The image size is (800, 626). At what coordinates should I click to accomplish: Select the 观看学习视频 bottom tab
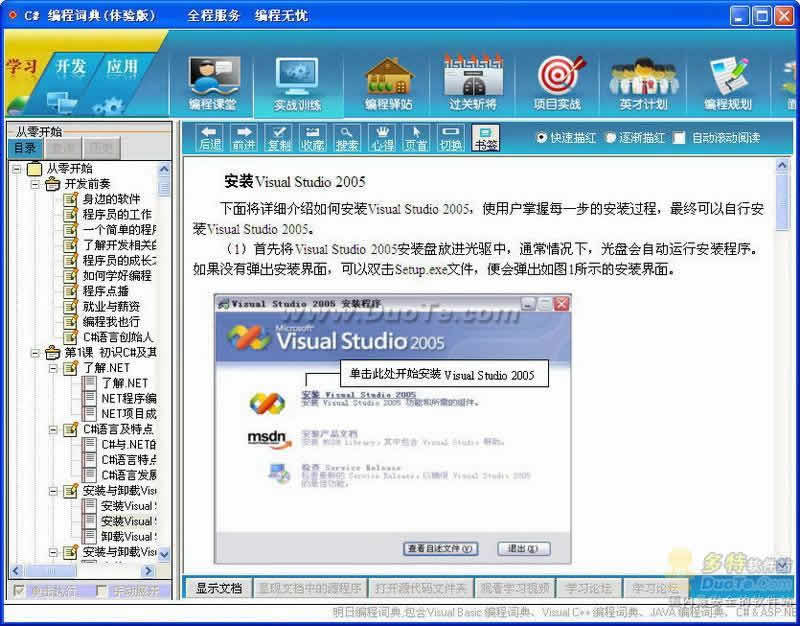click(x=515, y=588)
